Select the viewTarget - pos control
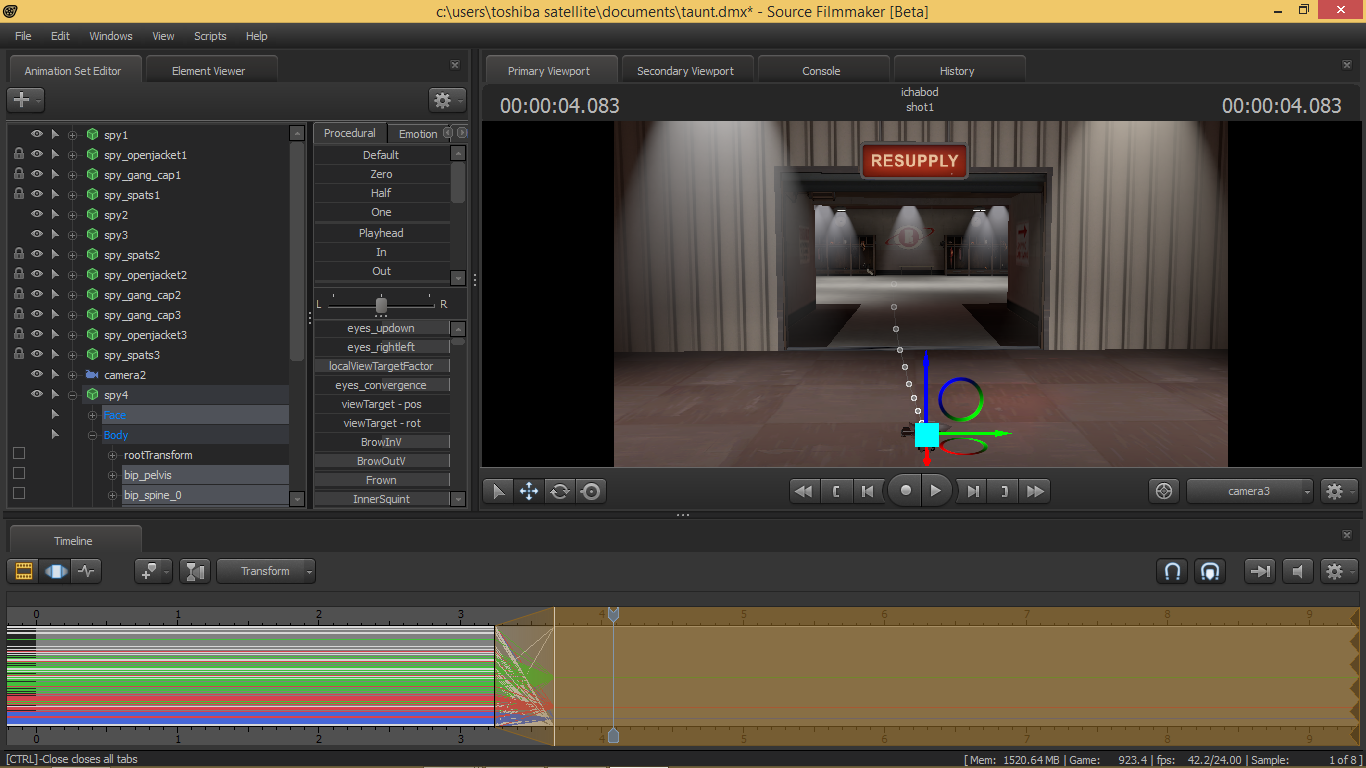 point(381,404)
